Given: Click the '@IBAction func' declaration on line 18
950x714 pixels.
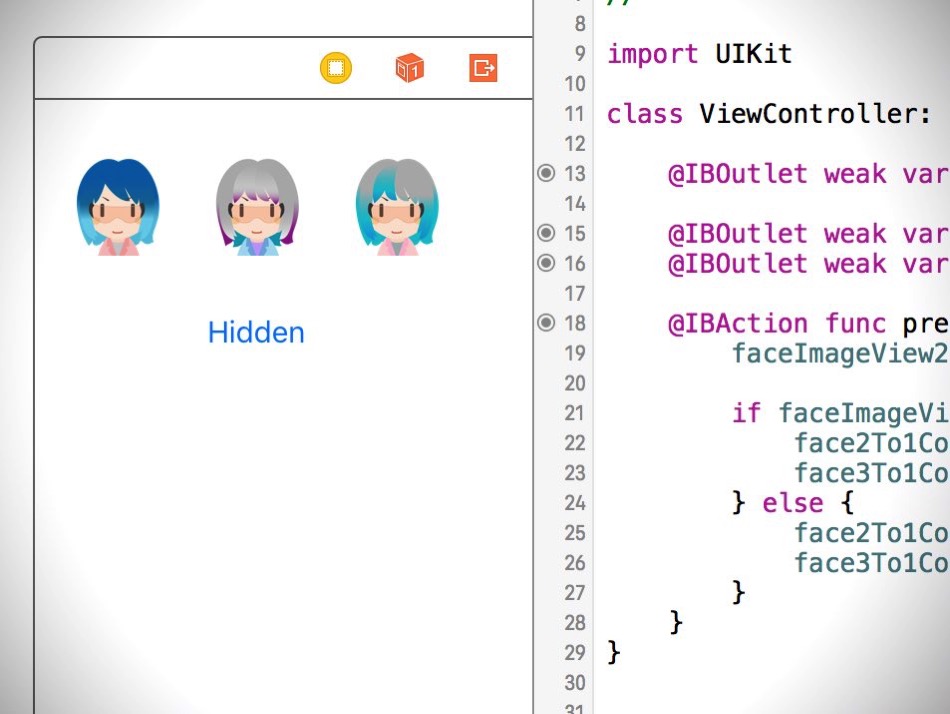Looking at the screenshot, I should 809,323.
